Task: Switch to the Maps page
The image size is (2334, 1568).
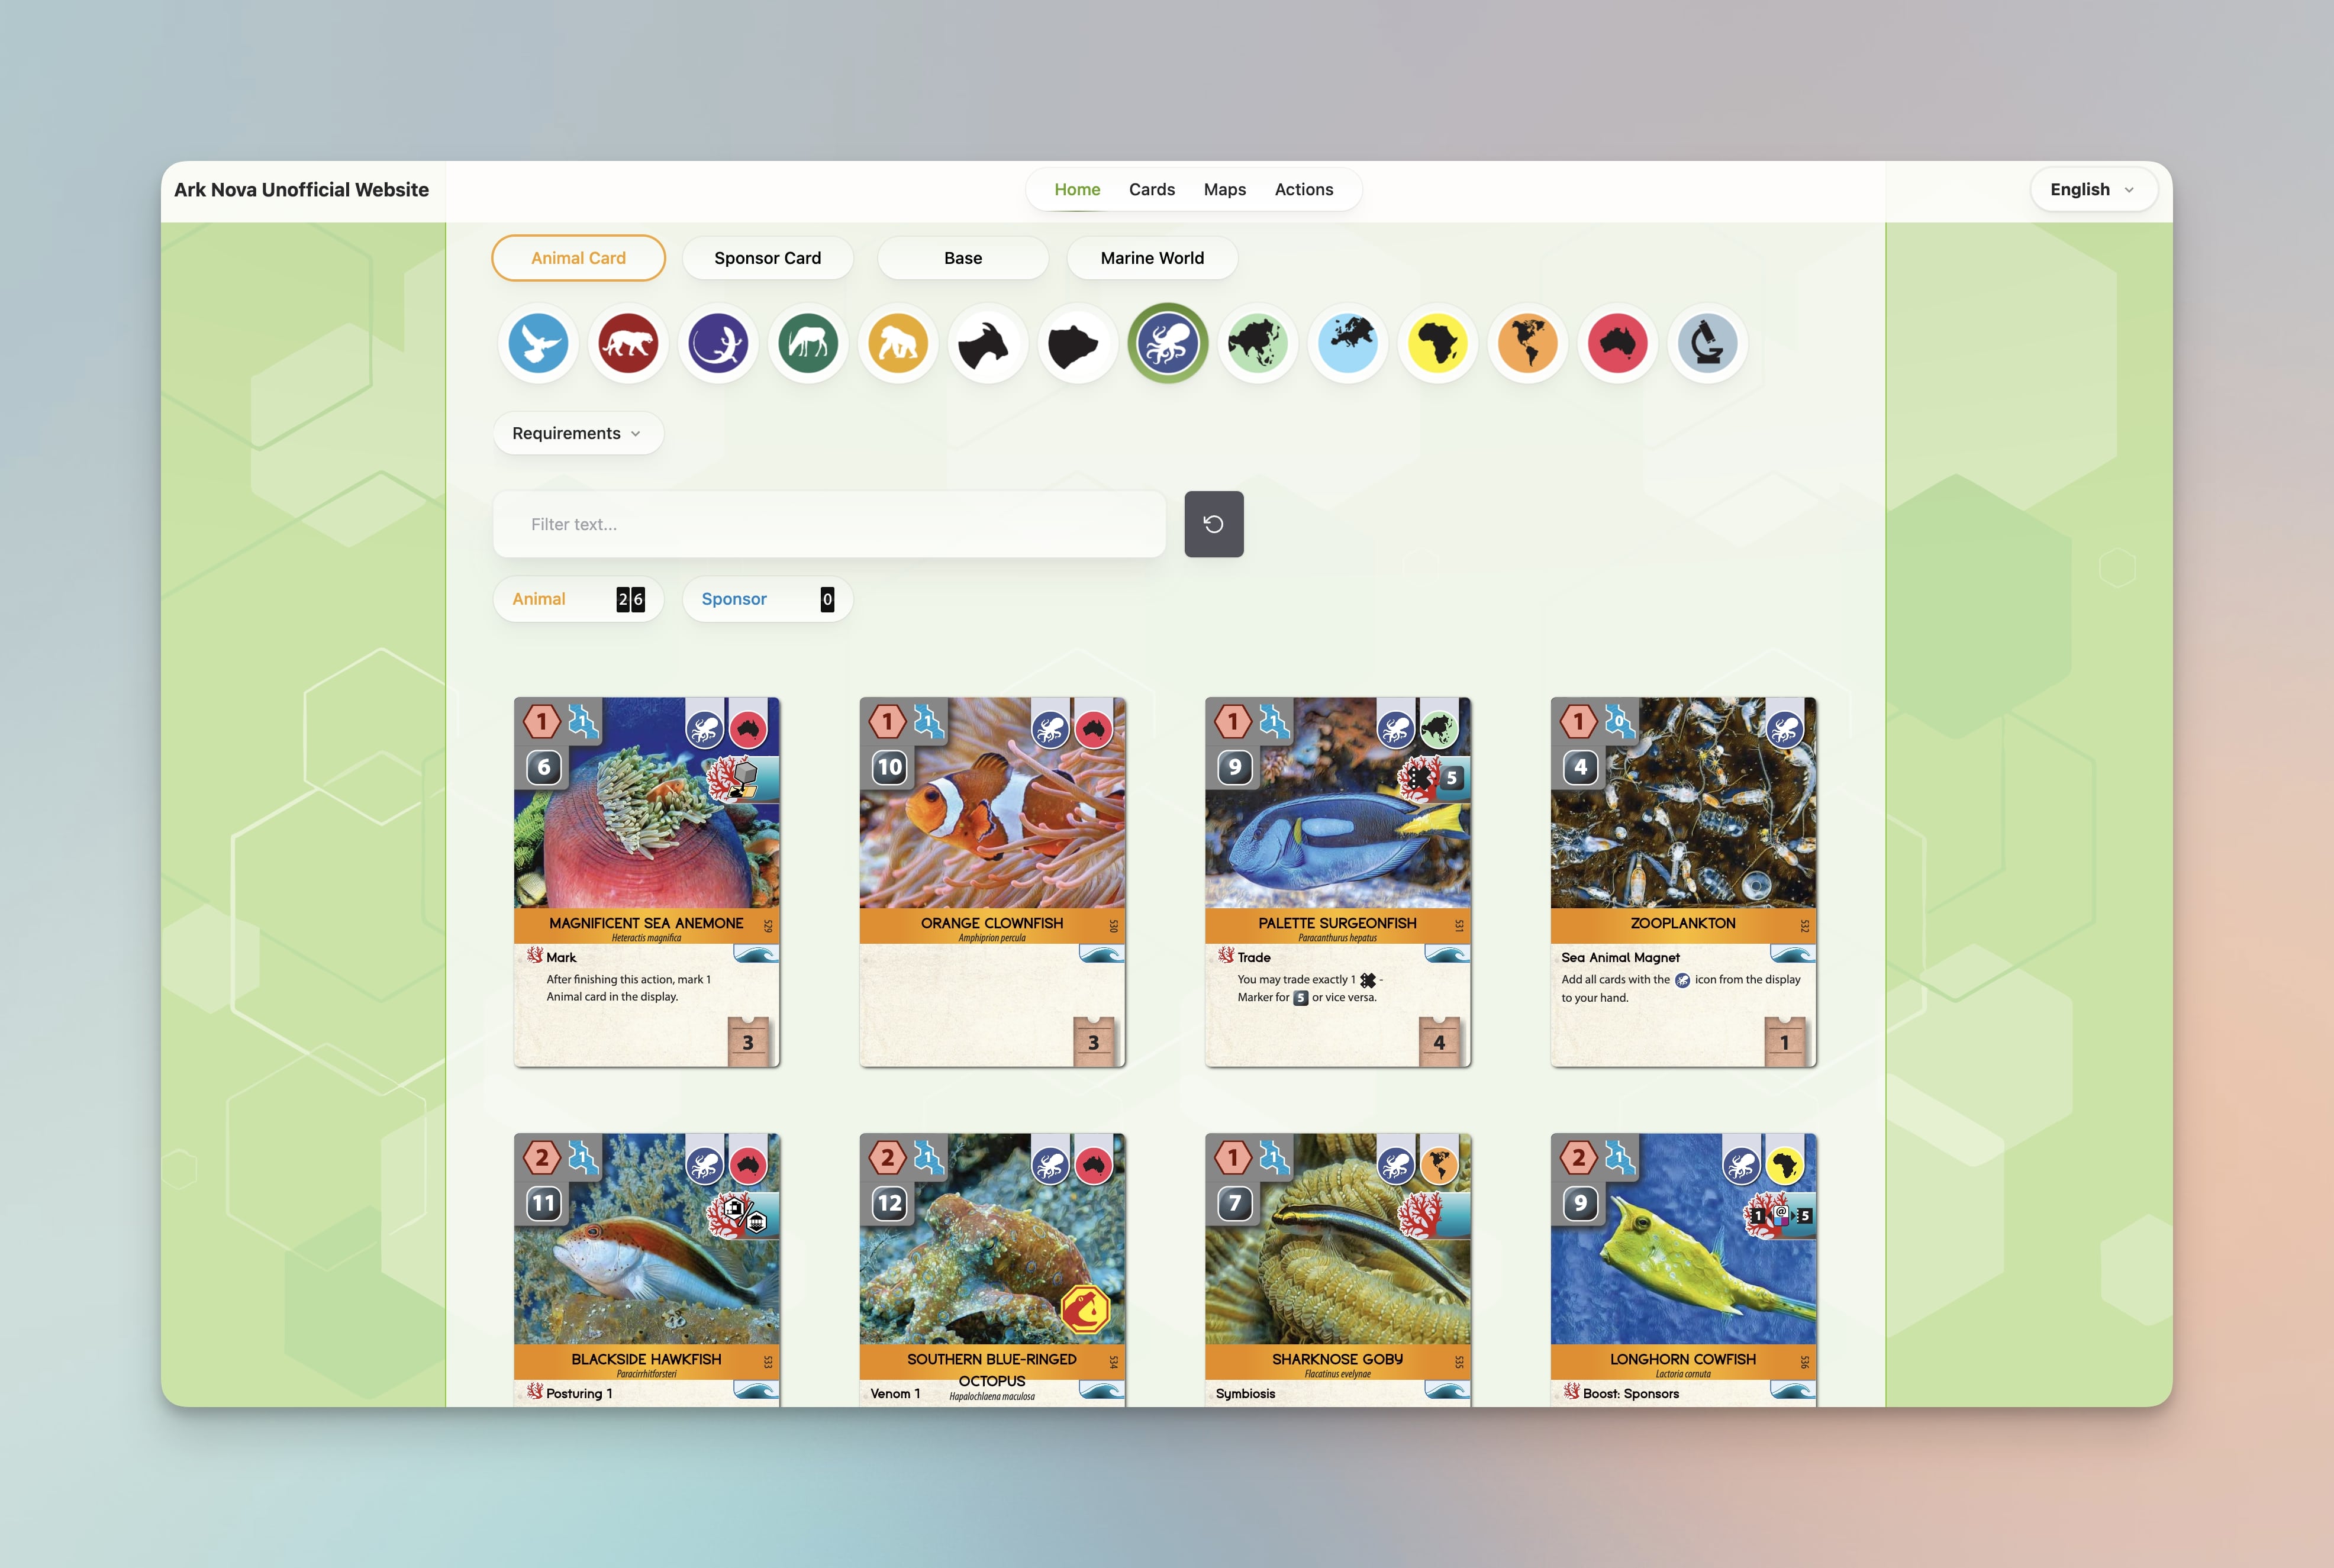Action: (x=1224, y=189)
